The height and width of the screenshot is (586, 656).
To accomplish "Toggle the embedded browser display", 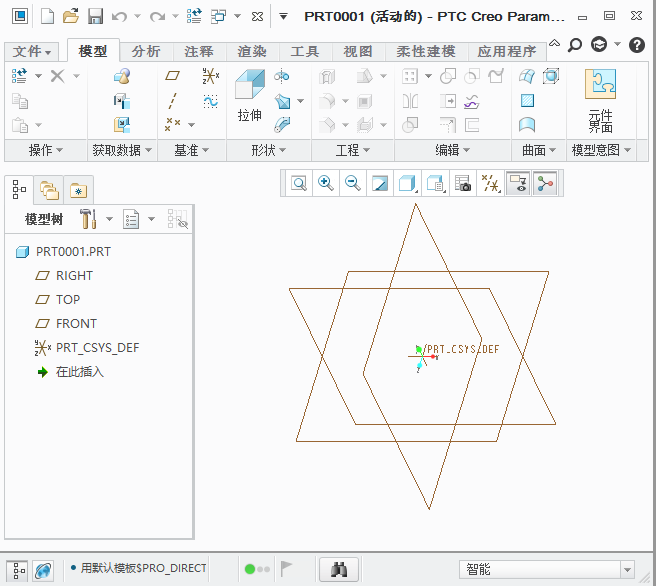I will click(43, 571).
